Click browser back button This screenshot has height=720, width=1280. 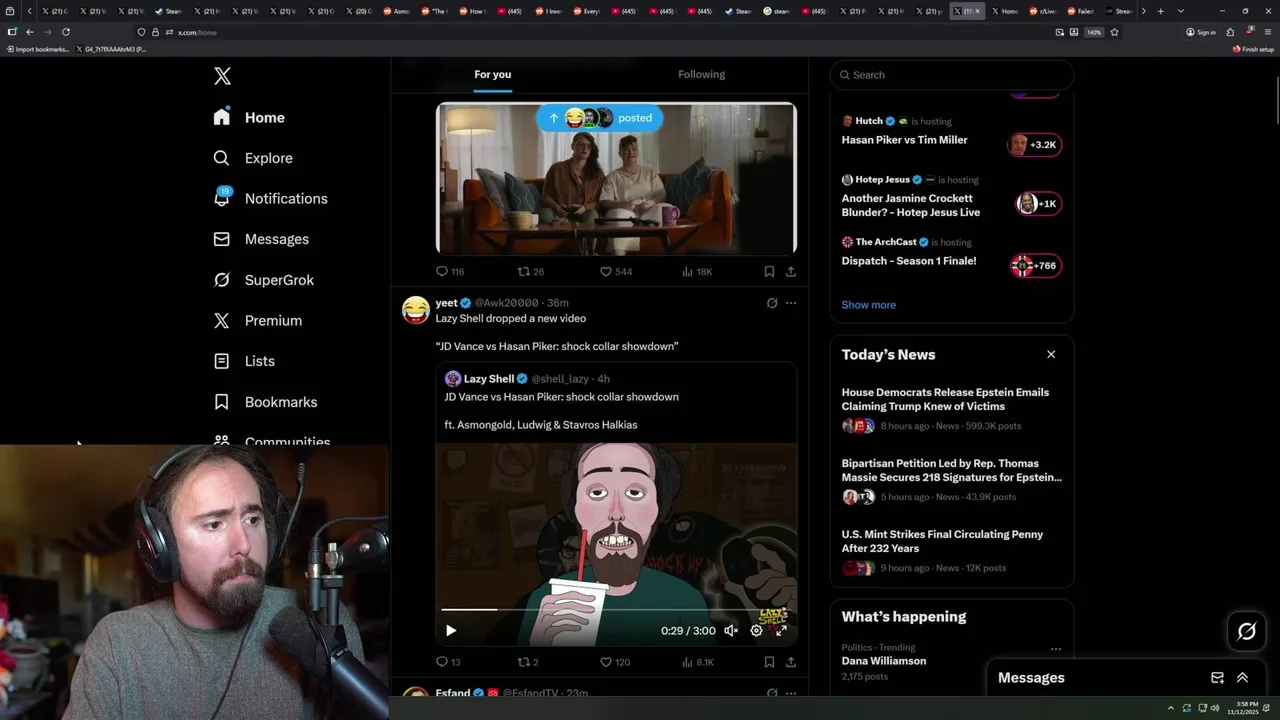(29, 32)
